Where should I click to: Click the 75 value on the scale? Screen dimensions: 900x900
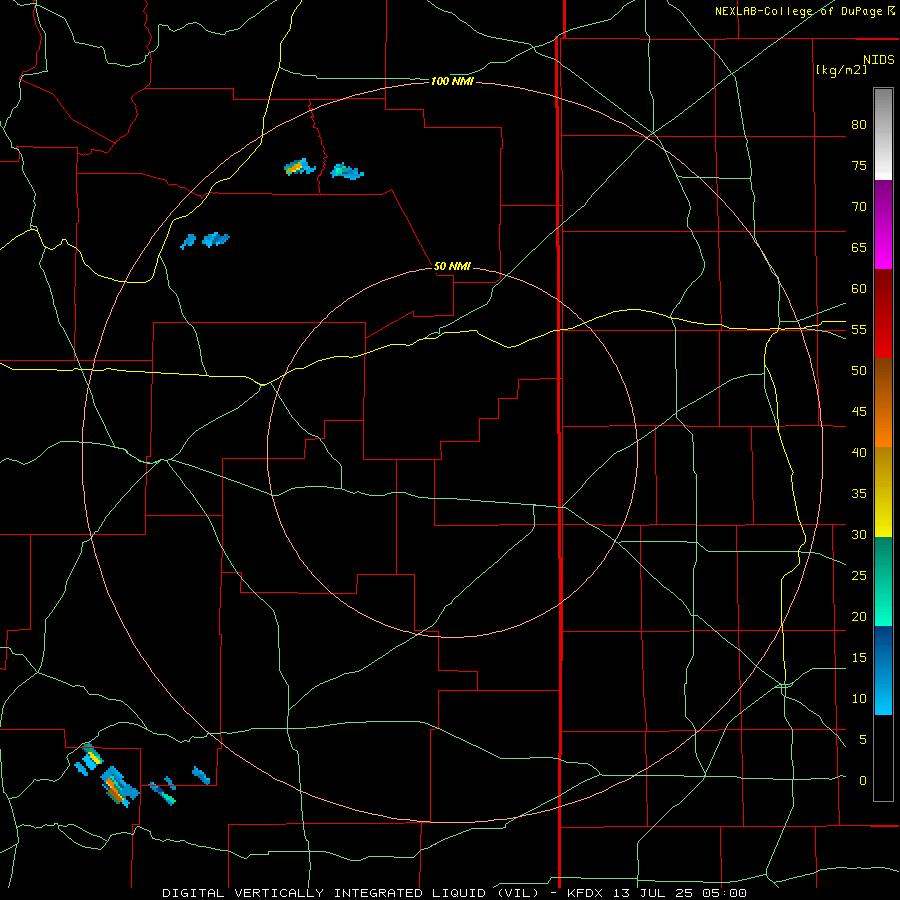859,165
